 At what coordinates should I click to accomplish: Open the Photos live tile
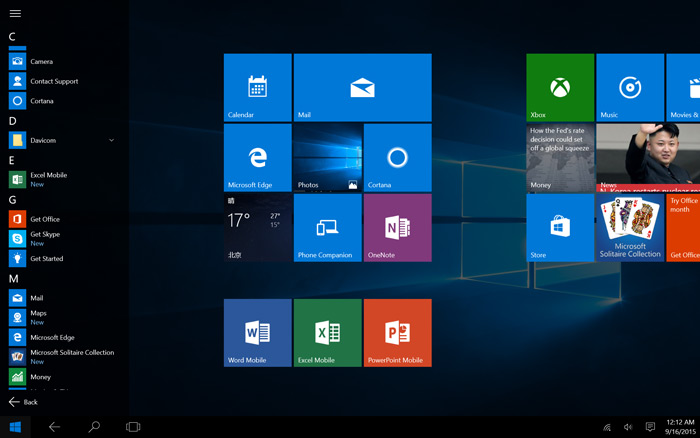[x=327, y=157]
